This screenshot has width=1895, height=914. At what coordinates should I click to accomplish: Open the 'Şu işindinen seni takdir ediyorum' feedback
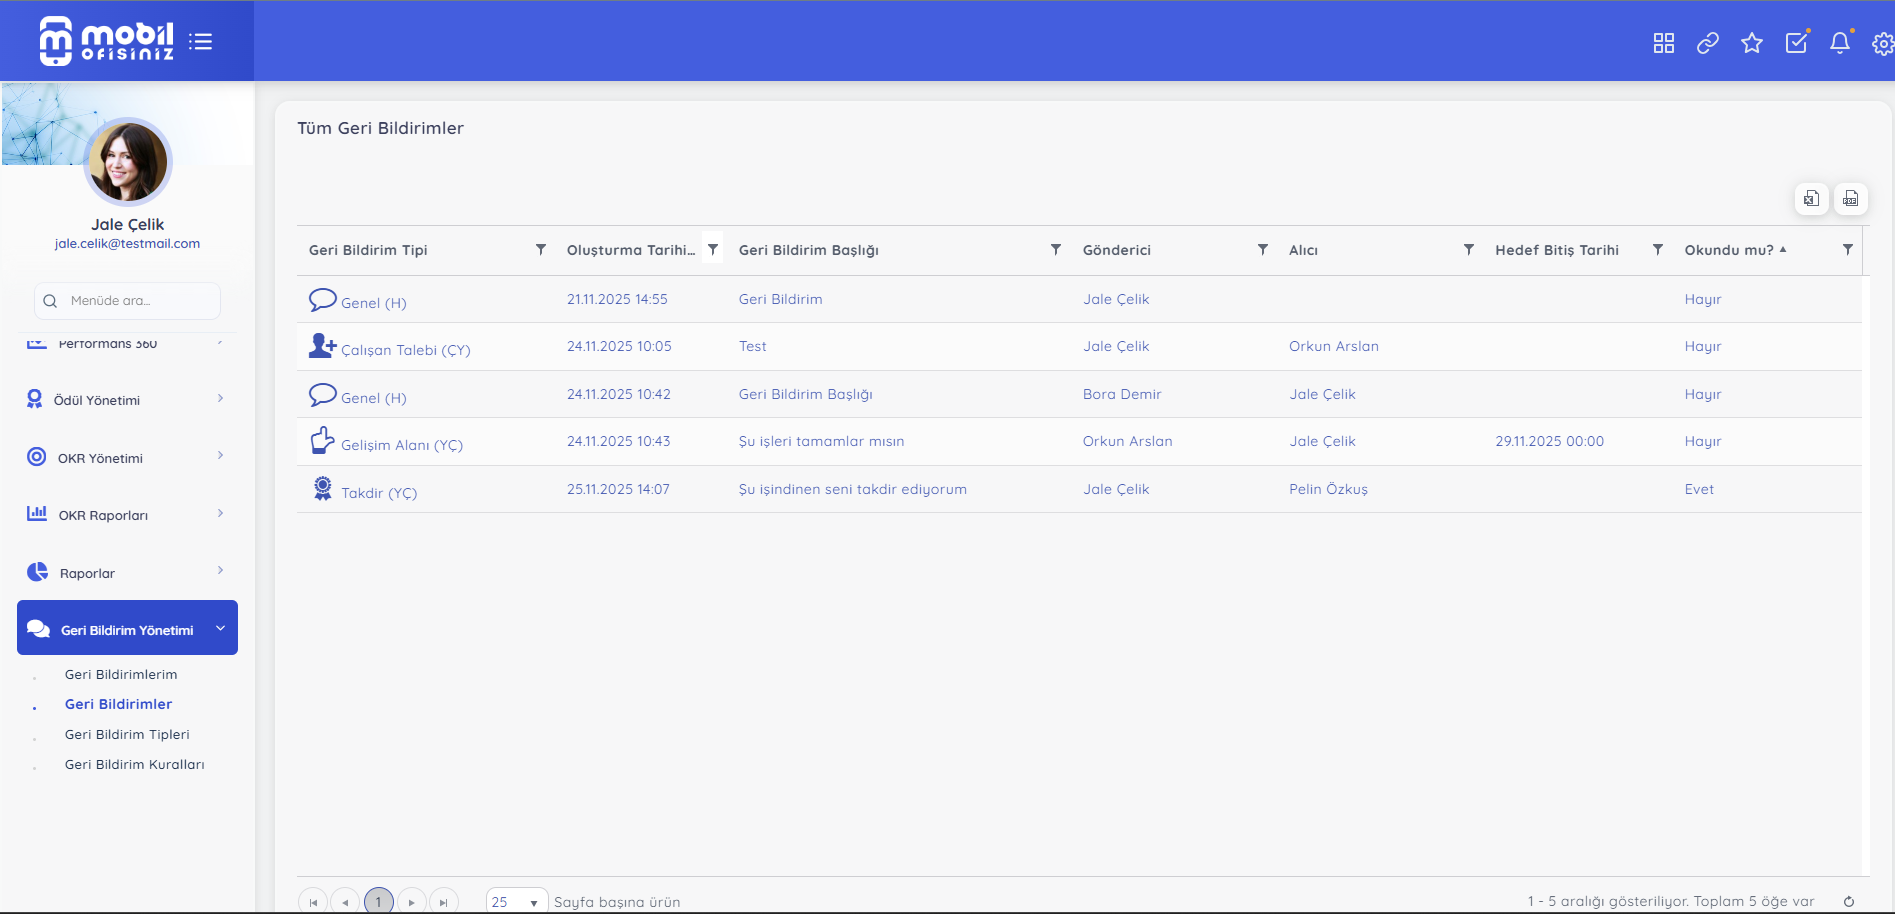852,490
